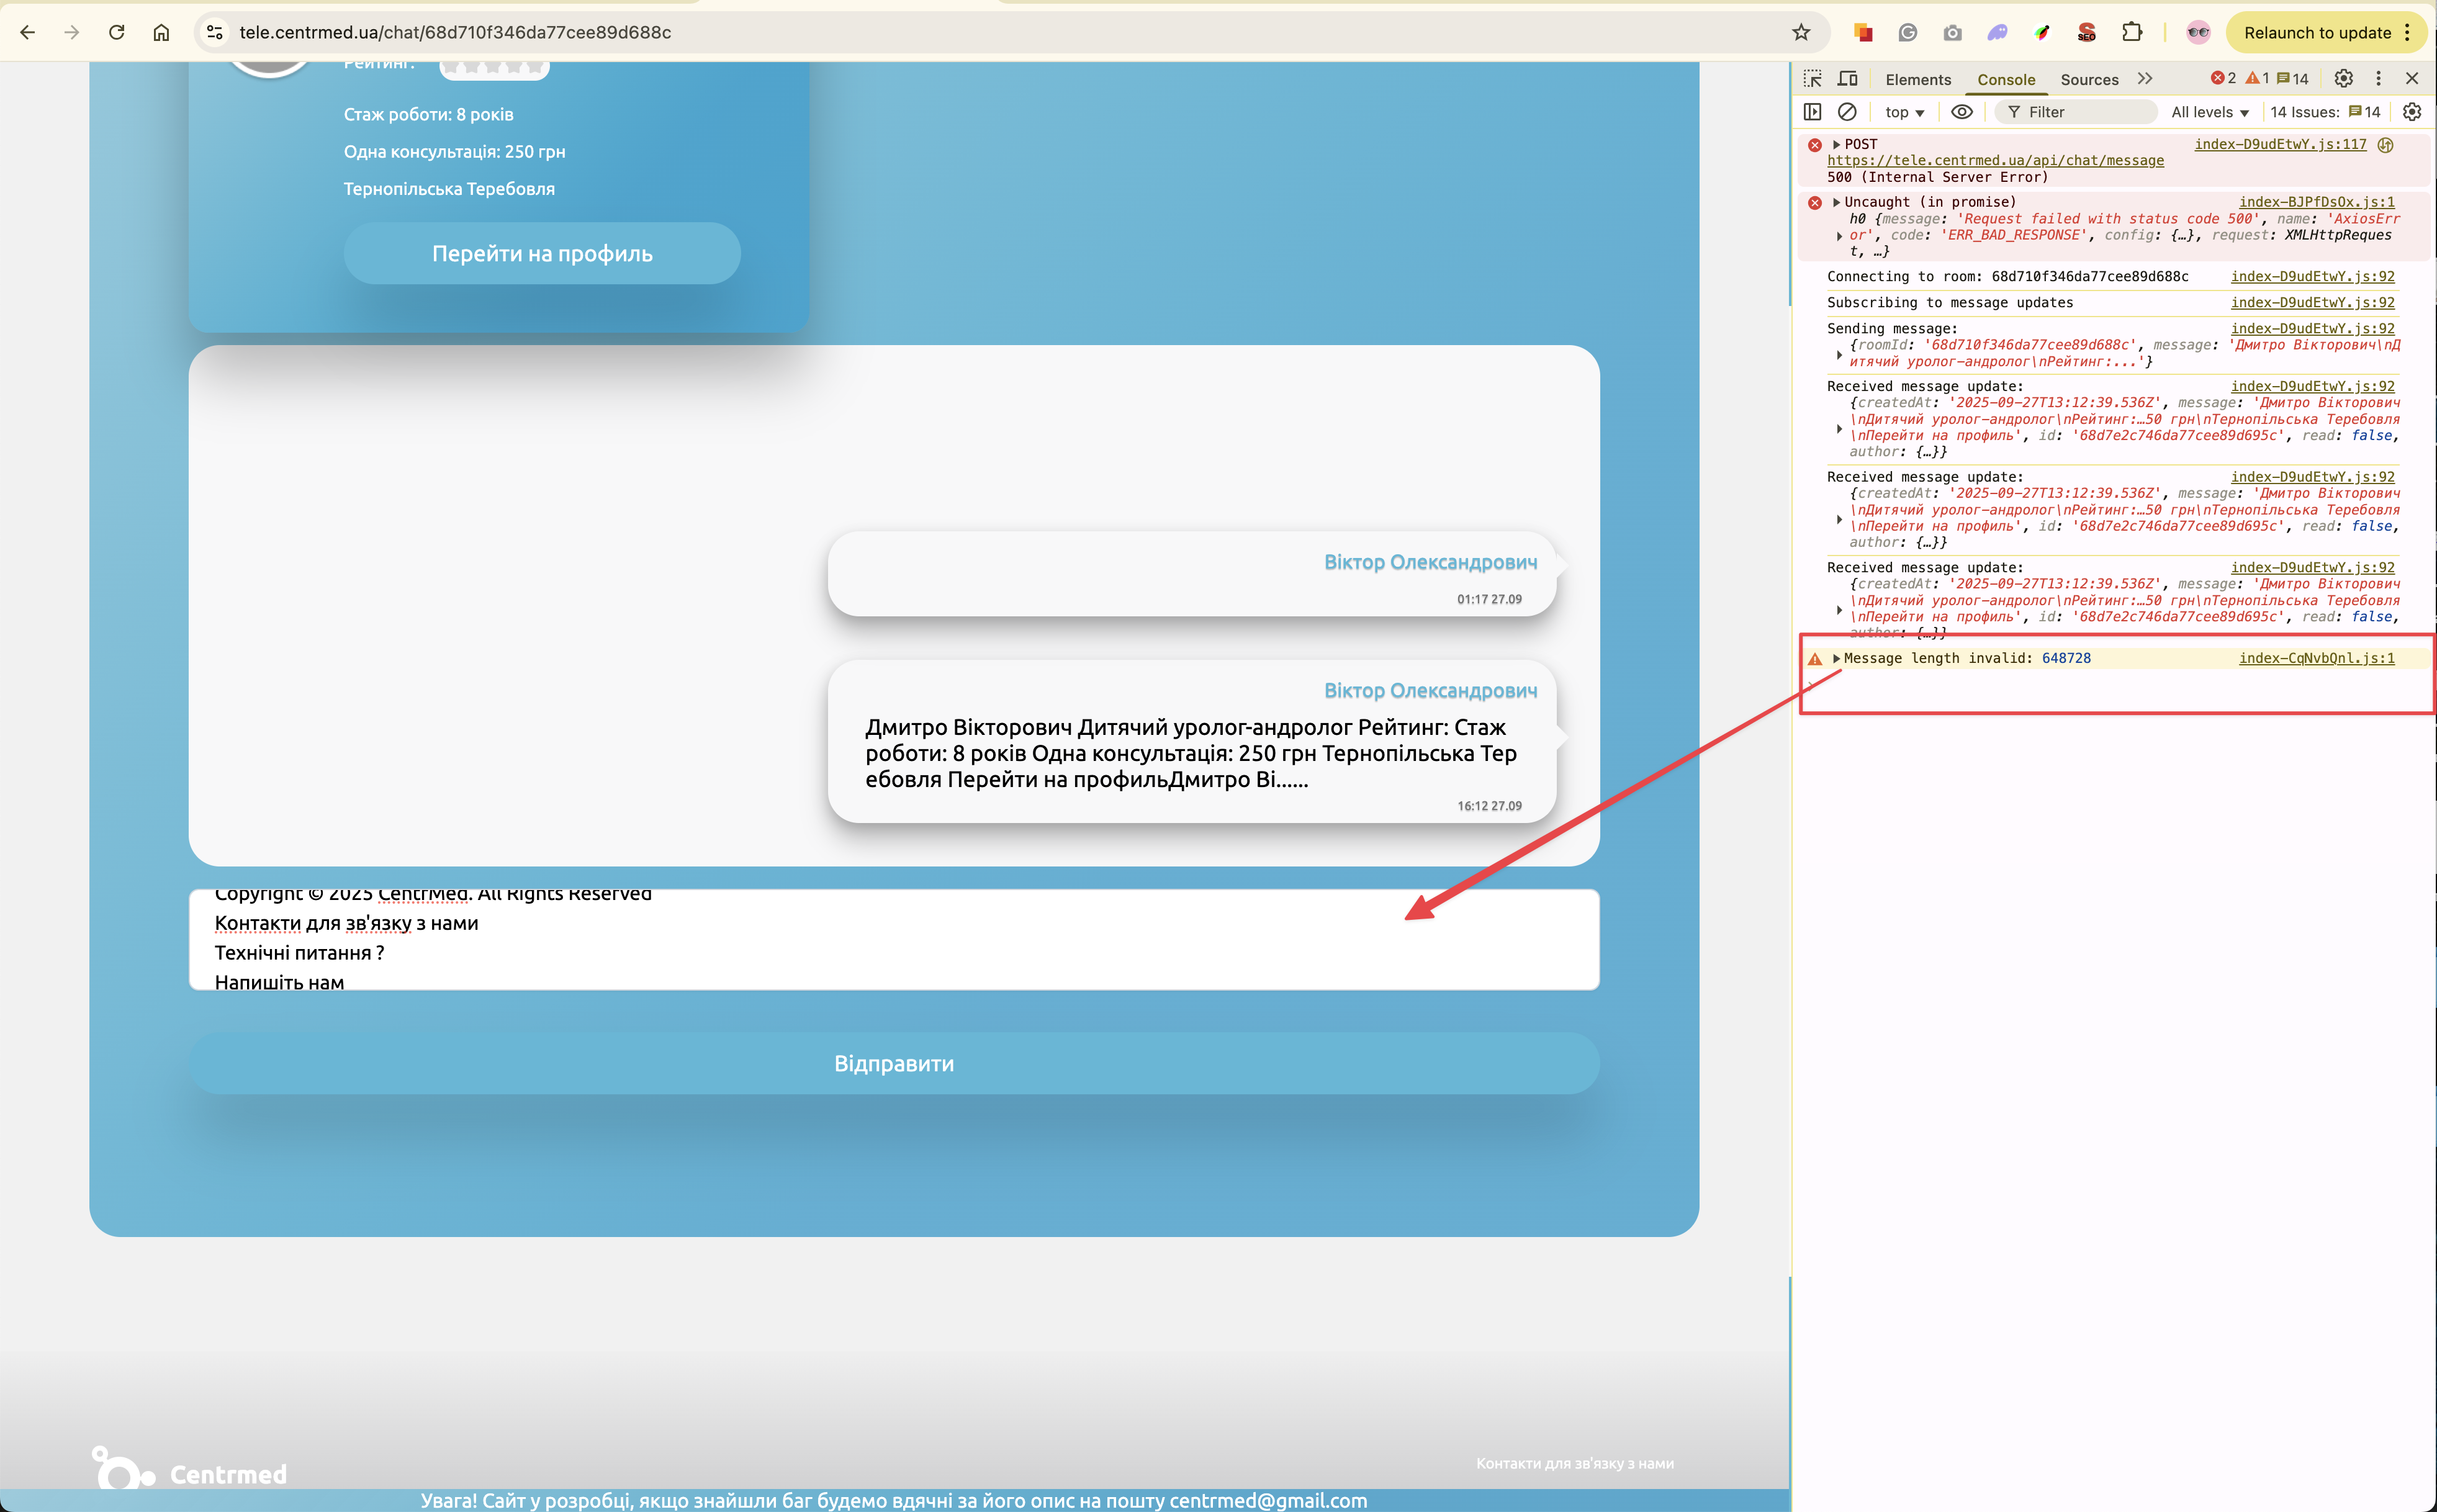This screenshot has height=1512, width=2437.
Task: Toggle the device toolbar icon
Action: pyautogui.click(x=1848, y=79)
